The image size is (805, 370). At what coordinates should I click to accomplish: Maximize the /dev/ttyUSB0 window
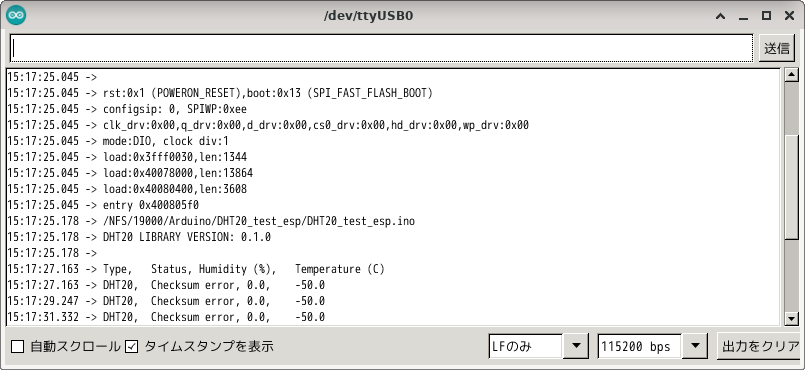click(766, 16)
